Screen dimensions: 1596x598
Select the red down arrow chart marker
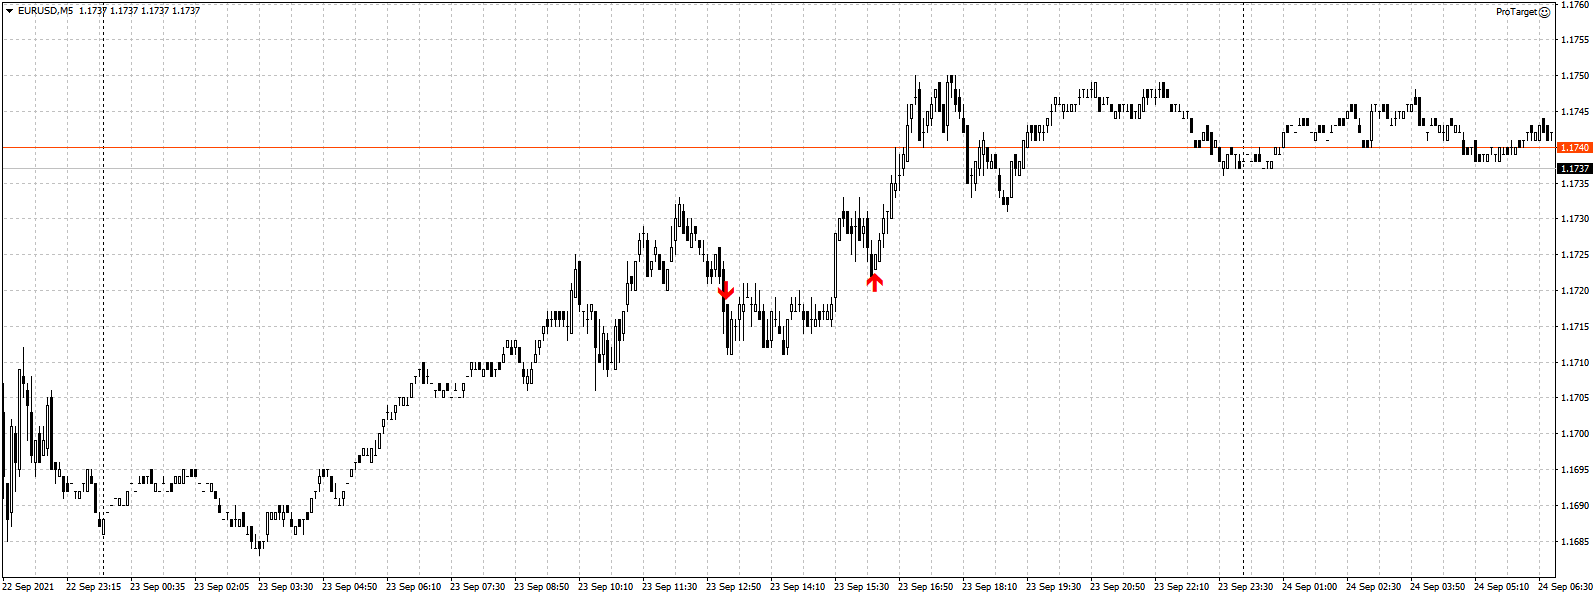click(726, 291)
